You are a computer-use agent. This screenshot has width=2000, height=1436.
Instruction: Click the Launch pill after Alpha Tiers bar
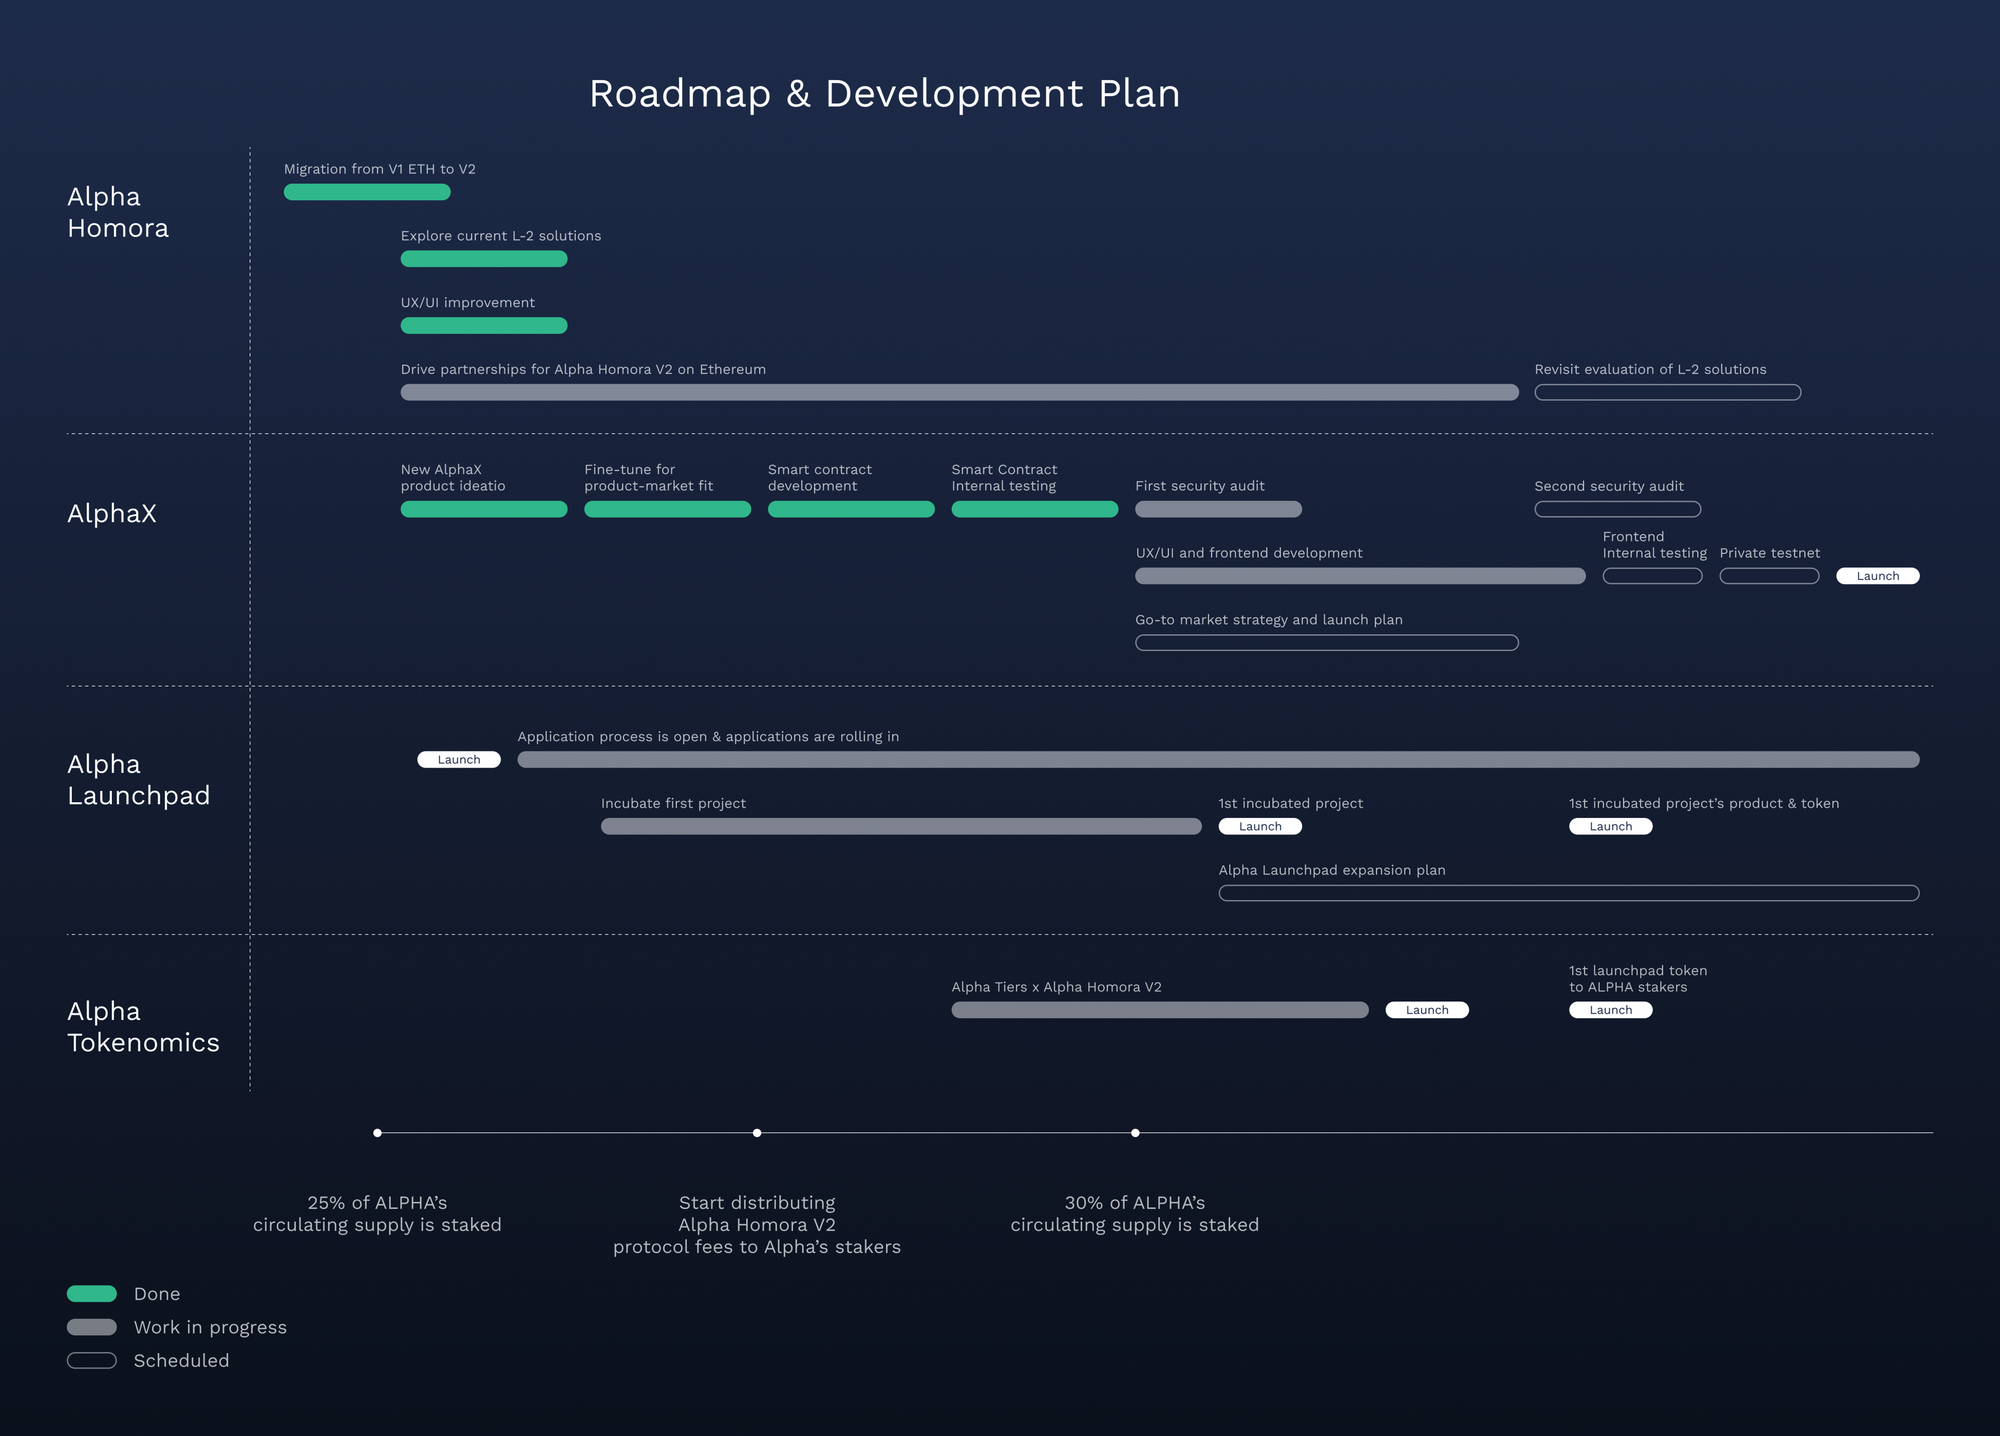point(1426,1010)
